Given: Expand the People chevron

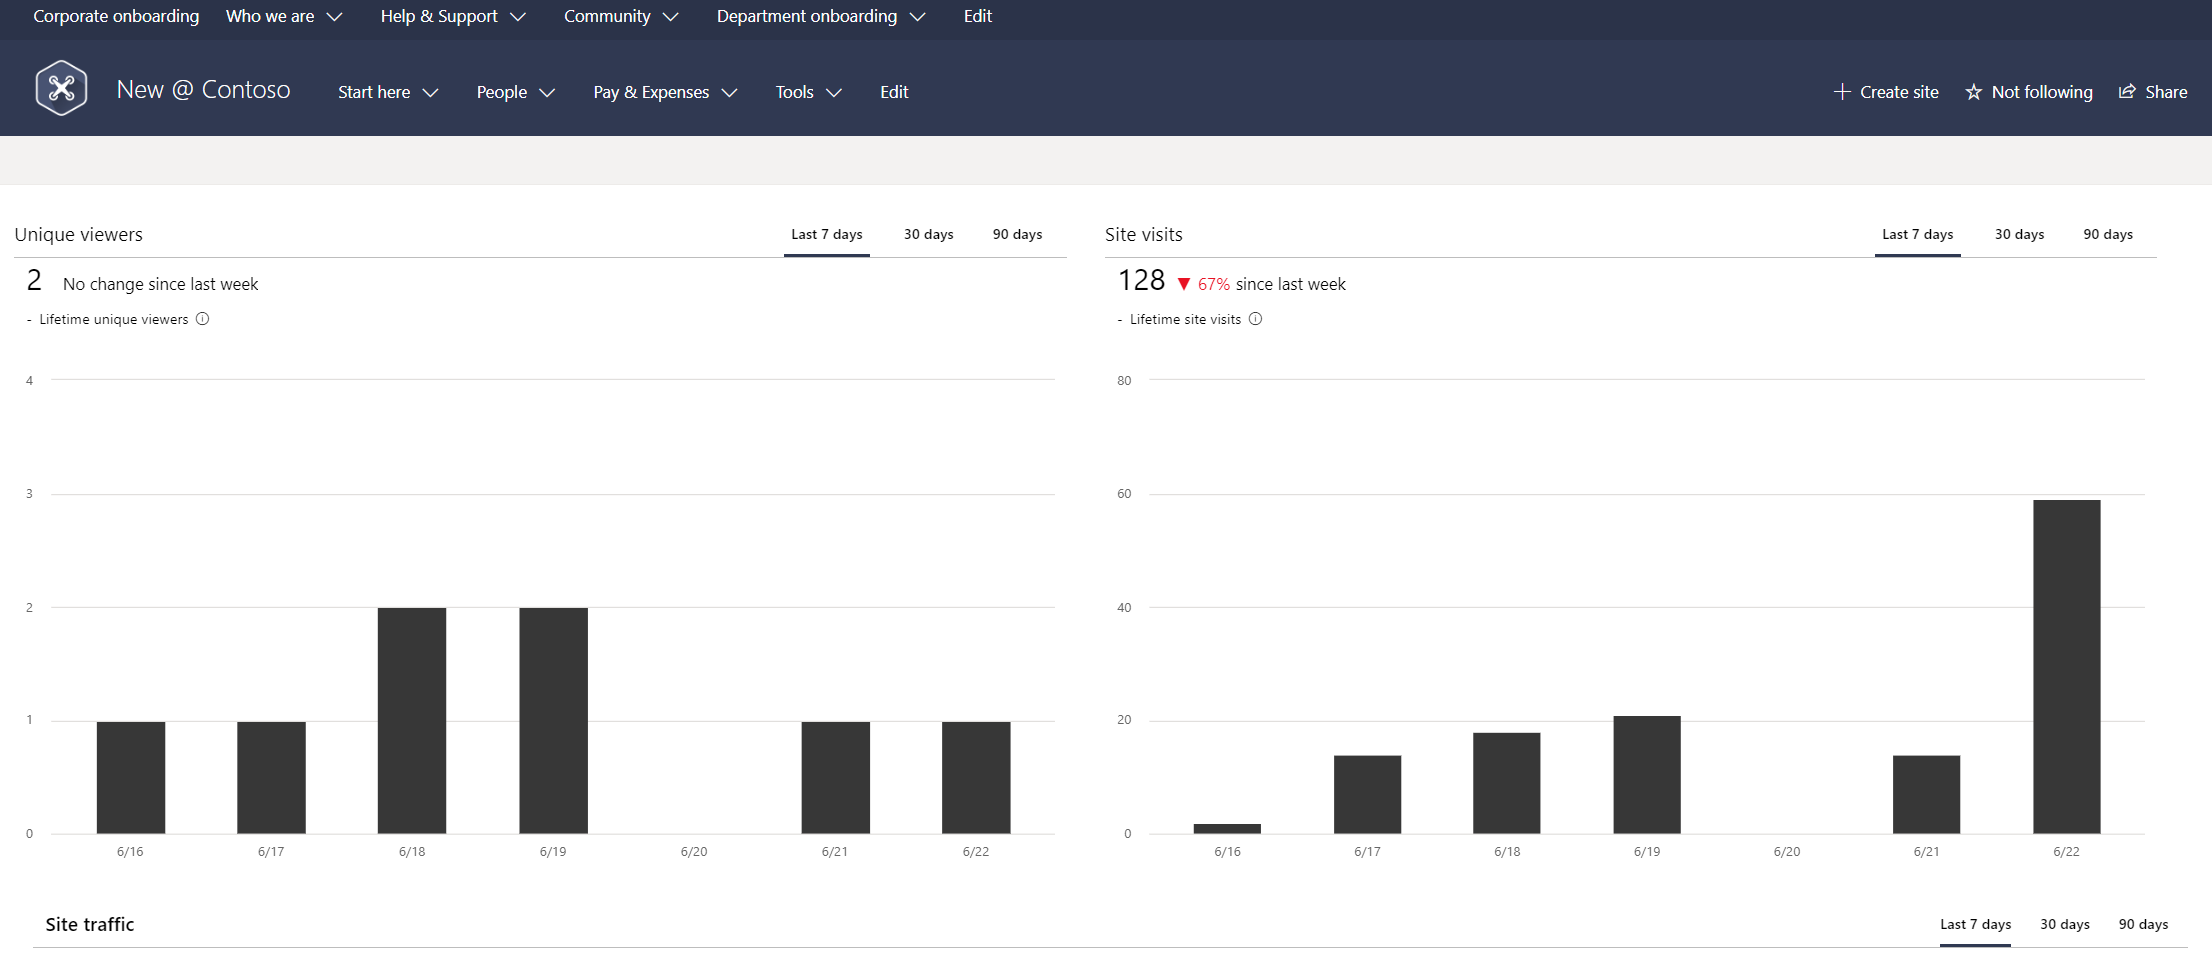Looking at the screenshot, I should (547, 93).
